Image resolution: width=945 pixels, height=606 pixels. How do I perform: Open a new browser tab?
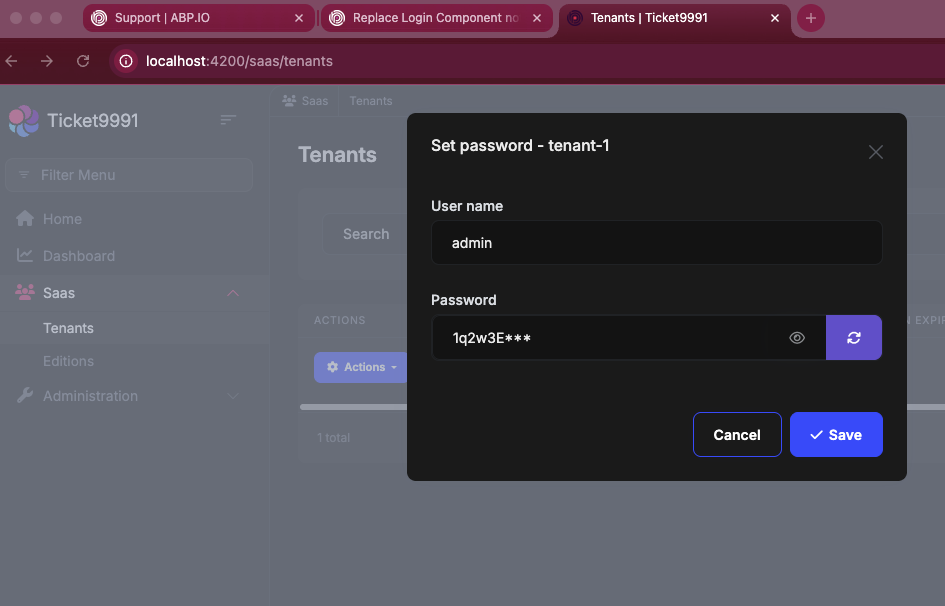(x=811, y=18)
